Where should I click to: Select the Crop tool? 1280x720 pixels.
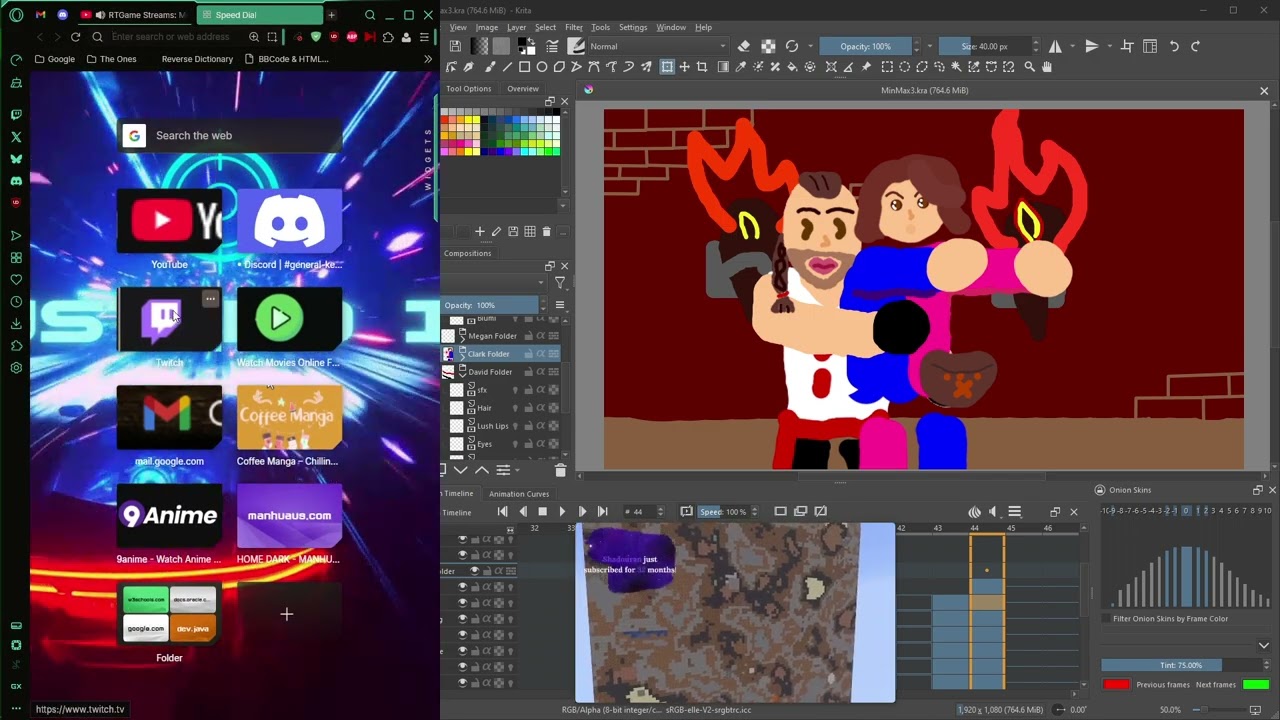pos(702,67)
